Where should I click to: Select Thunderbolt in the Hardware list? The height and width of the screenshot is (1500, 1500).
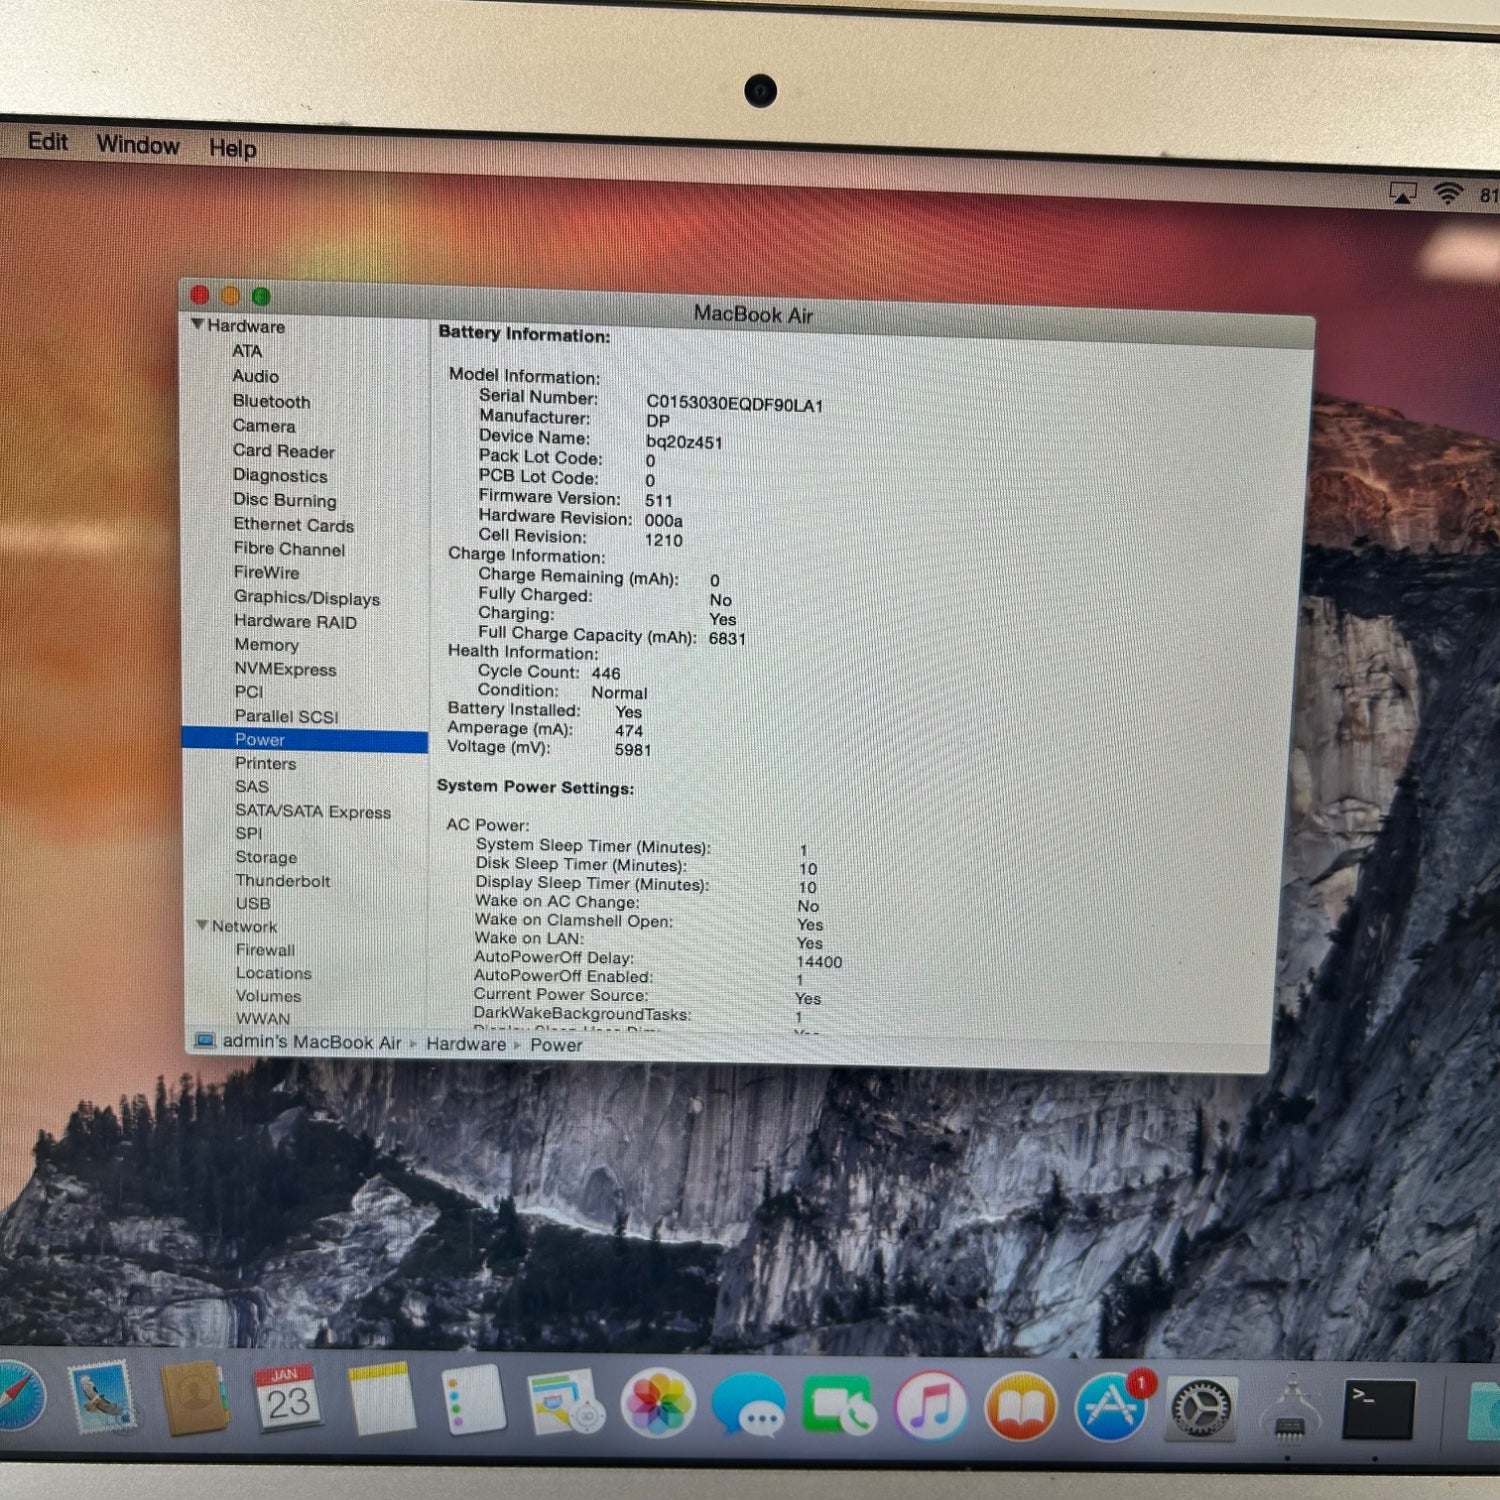[x=282, y=881]
